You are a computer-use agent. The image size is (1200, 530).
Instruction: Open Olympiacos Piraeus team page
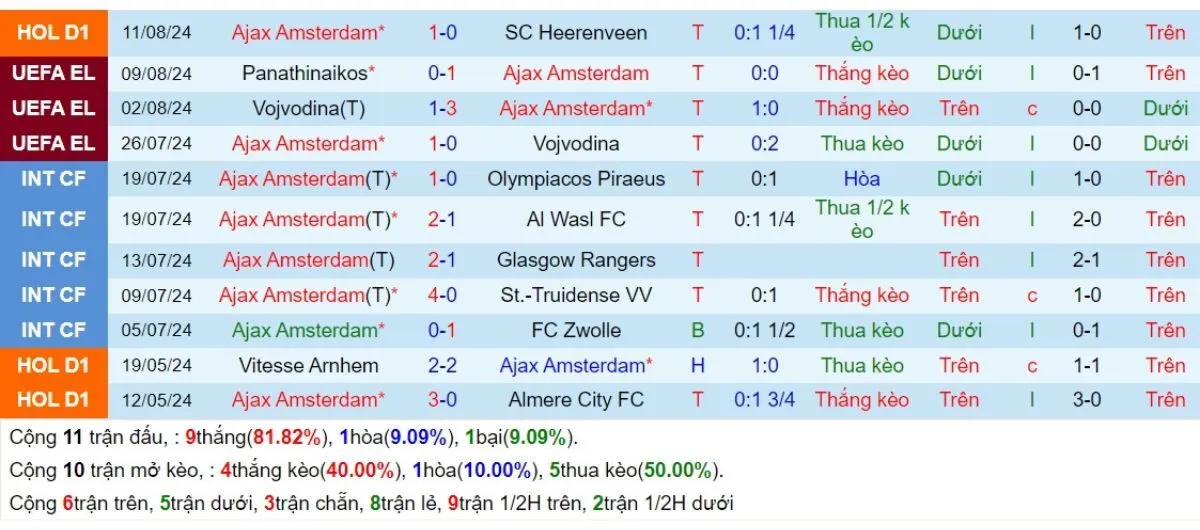coord(575,179)
